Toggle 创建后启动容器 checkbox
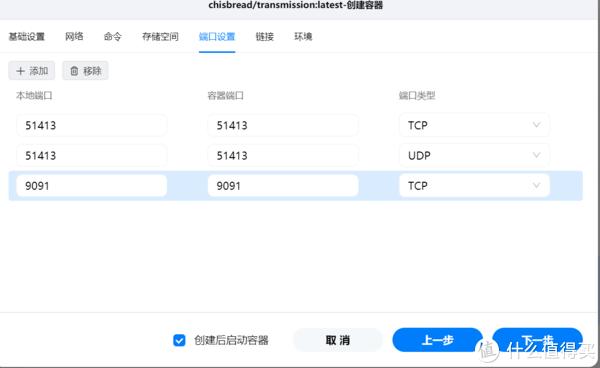Screen dimensions: 600x368 click(x=179, y=340)
